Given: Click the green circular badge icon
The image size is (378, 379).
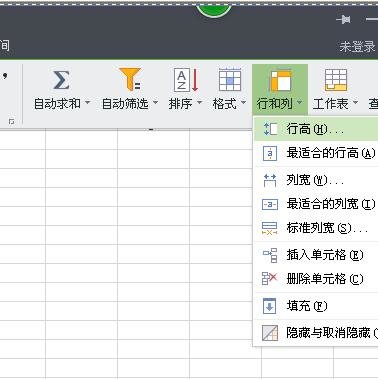Looking at the screenshot, I should (x=214, y=10).
